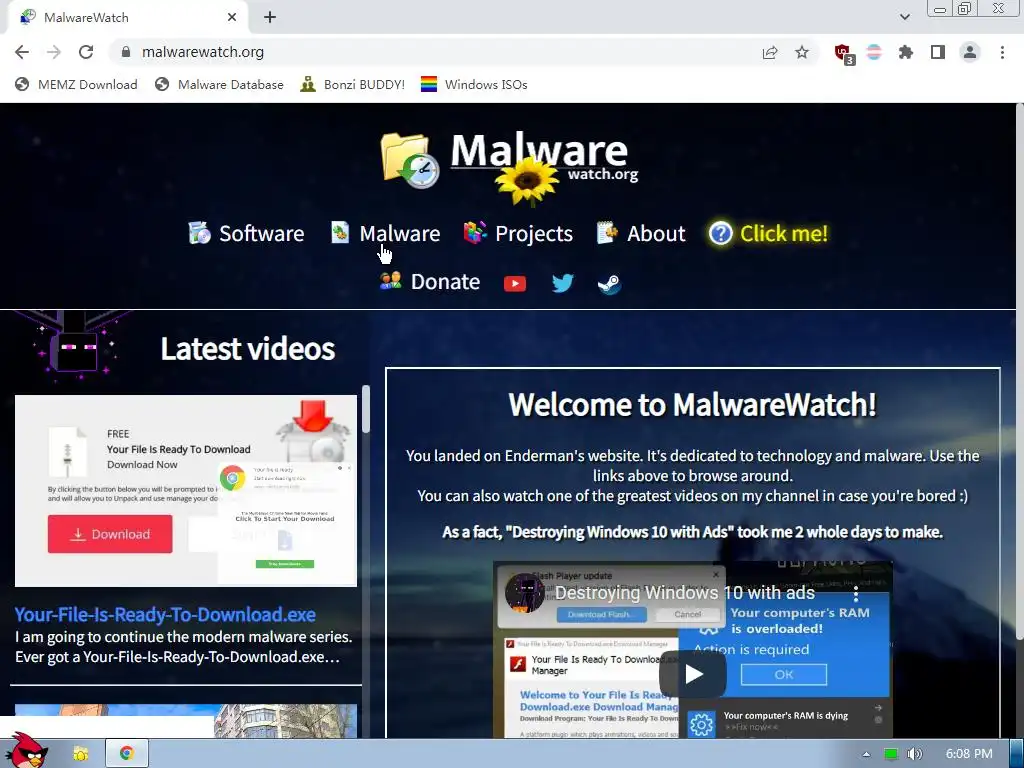Share this page from address bar
The height and width of the screenshot is (768, 1024).
(x=770, y=52)
